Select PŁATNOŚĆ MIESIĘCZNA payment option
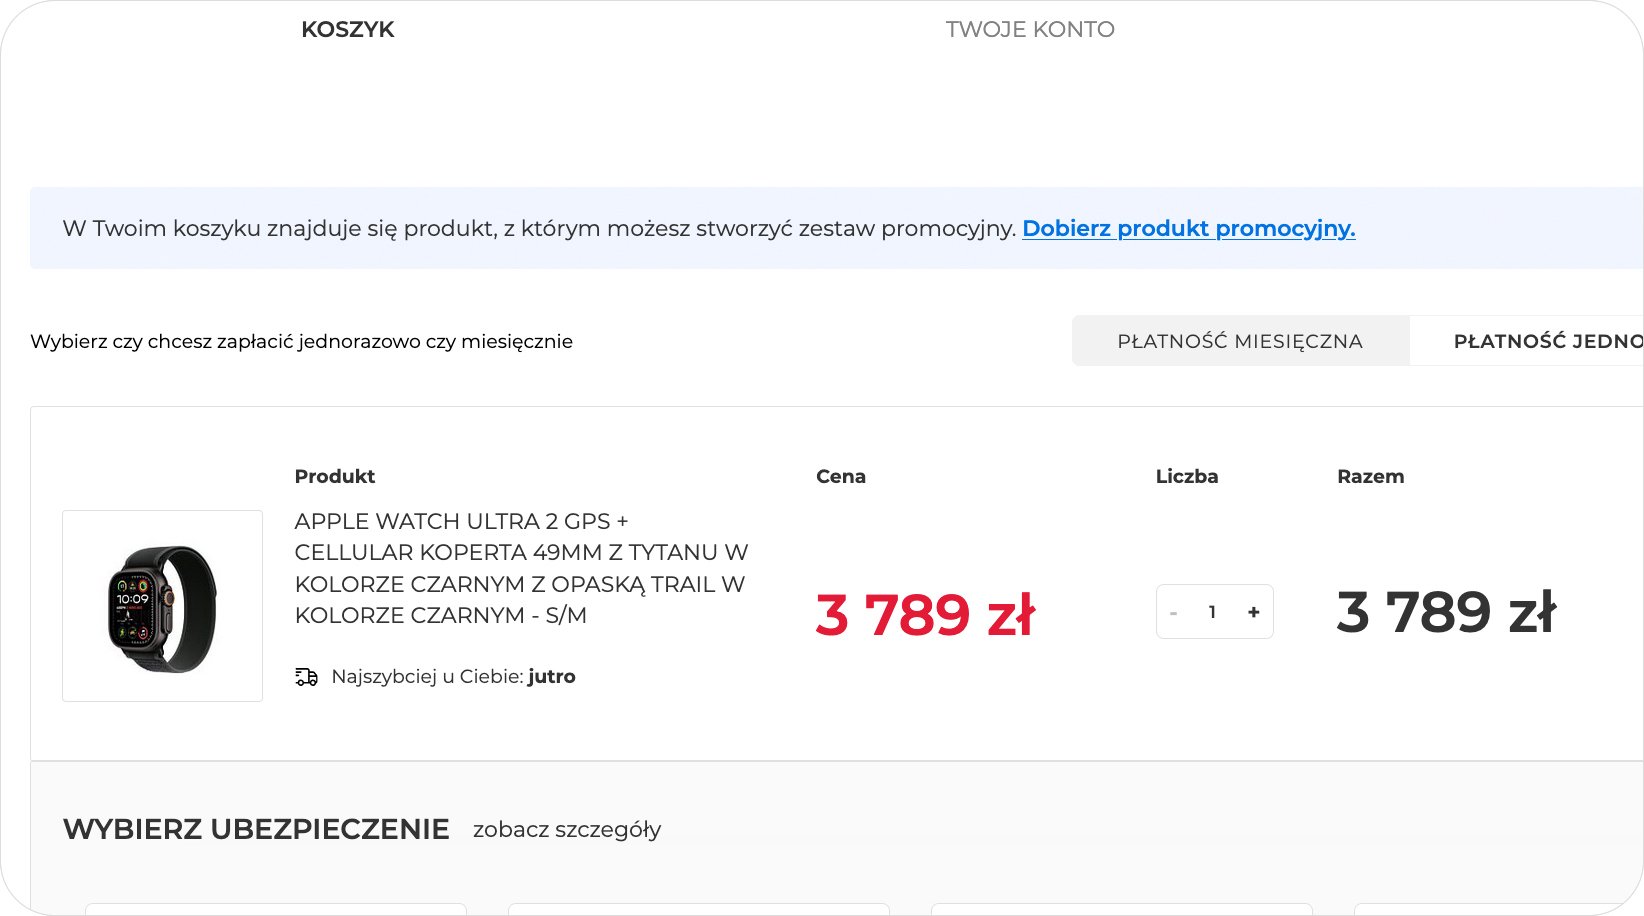Viewport: 1644px width, 916px height. tap(1239, 342)
